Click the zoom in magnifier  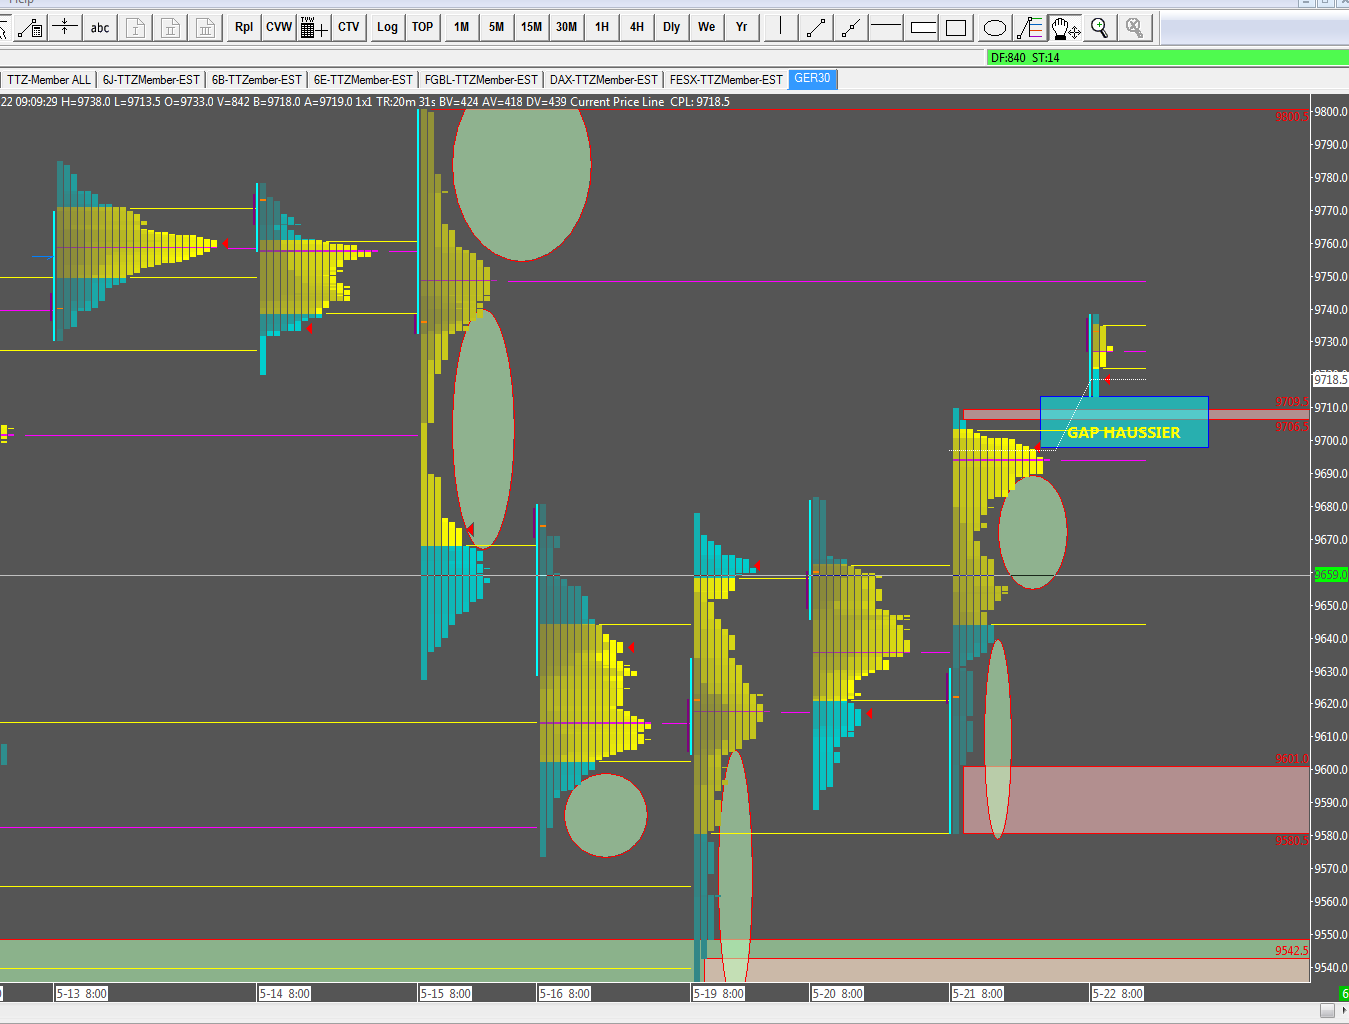click(1099, 28)
